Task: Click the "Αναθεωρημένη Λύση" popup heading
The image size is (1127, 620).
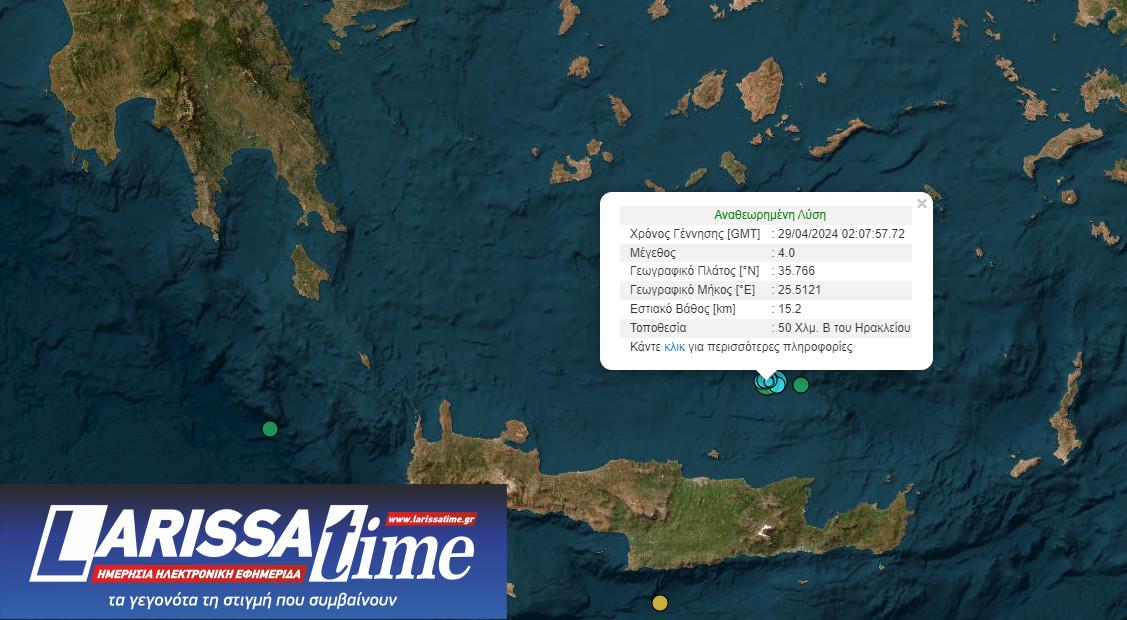Action: click(770, 214)
